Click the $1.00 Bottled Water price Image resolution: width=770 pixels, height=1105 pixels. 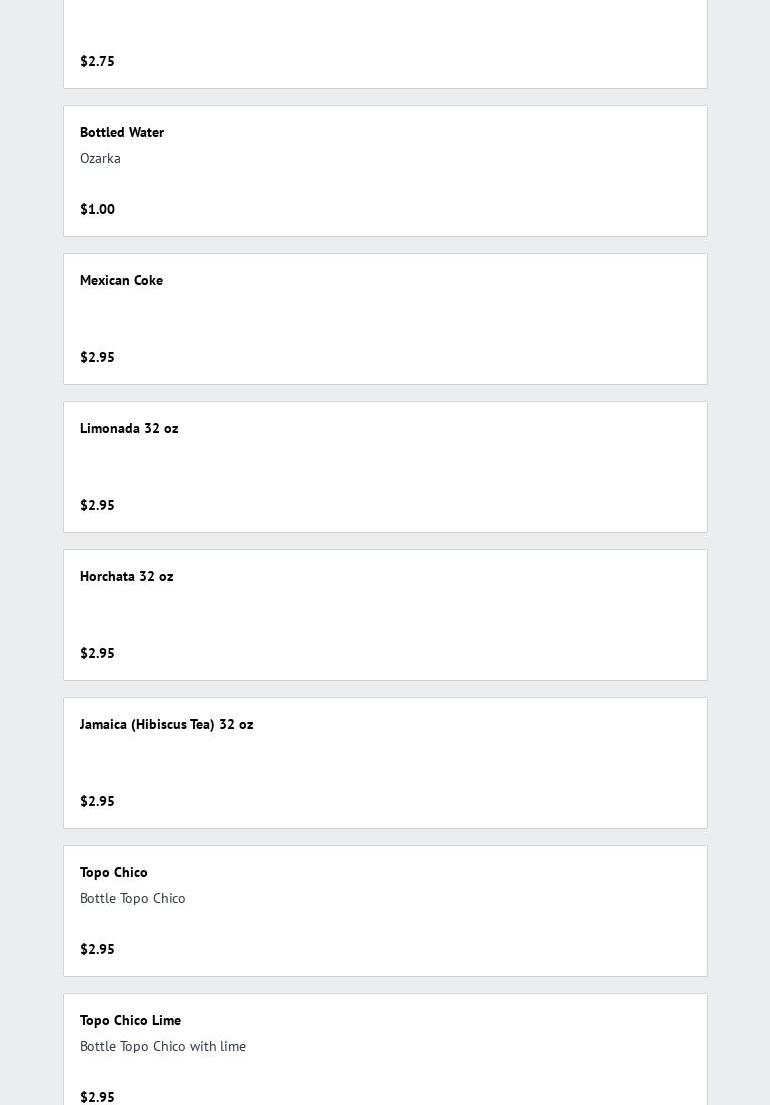click(97, 209)
